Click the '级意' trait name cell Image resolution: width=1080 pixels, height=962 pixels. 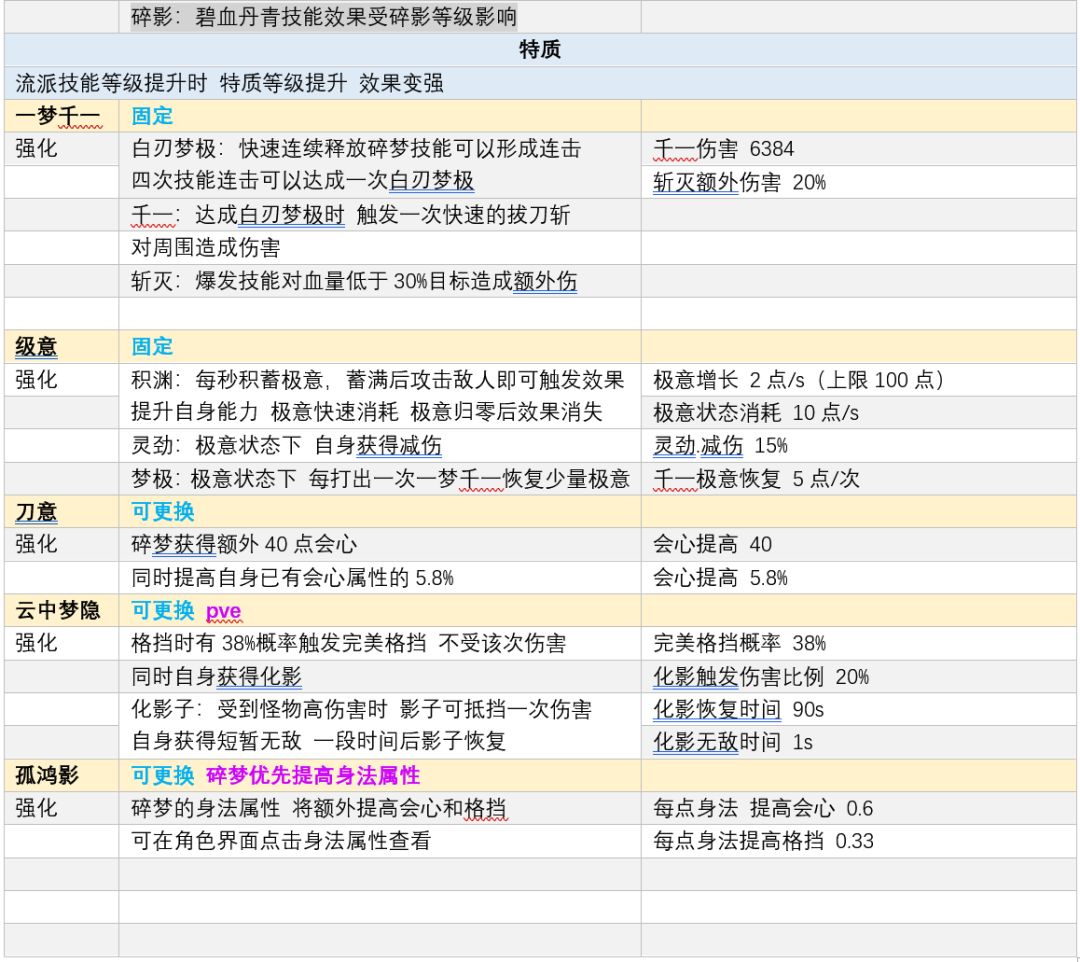click(61, 346)
